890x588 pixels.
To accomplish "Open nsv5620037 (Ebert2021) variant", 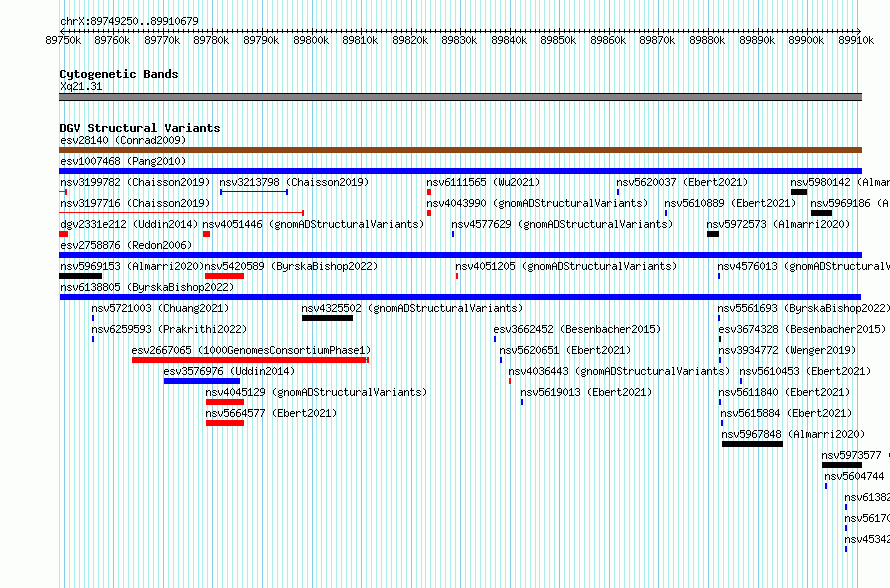I will pos(682,182).
